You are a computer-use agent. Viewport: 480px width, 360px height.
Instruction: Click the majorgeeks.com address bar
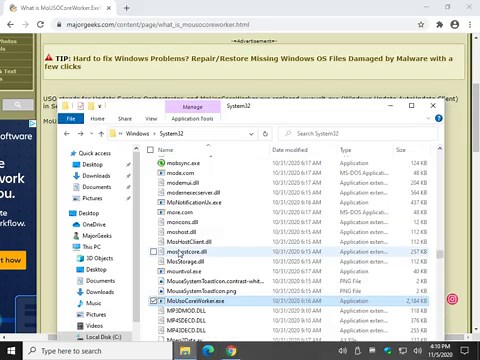point(233,24)
